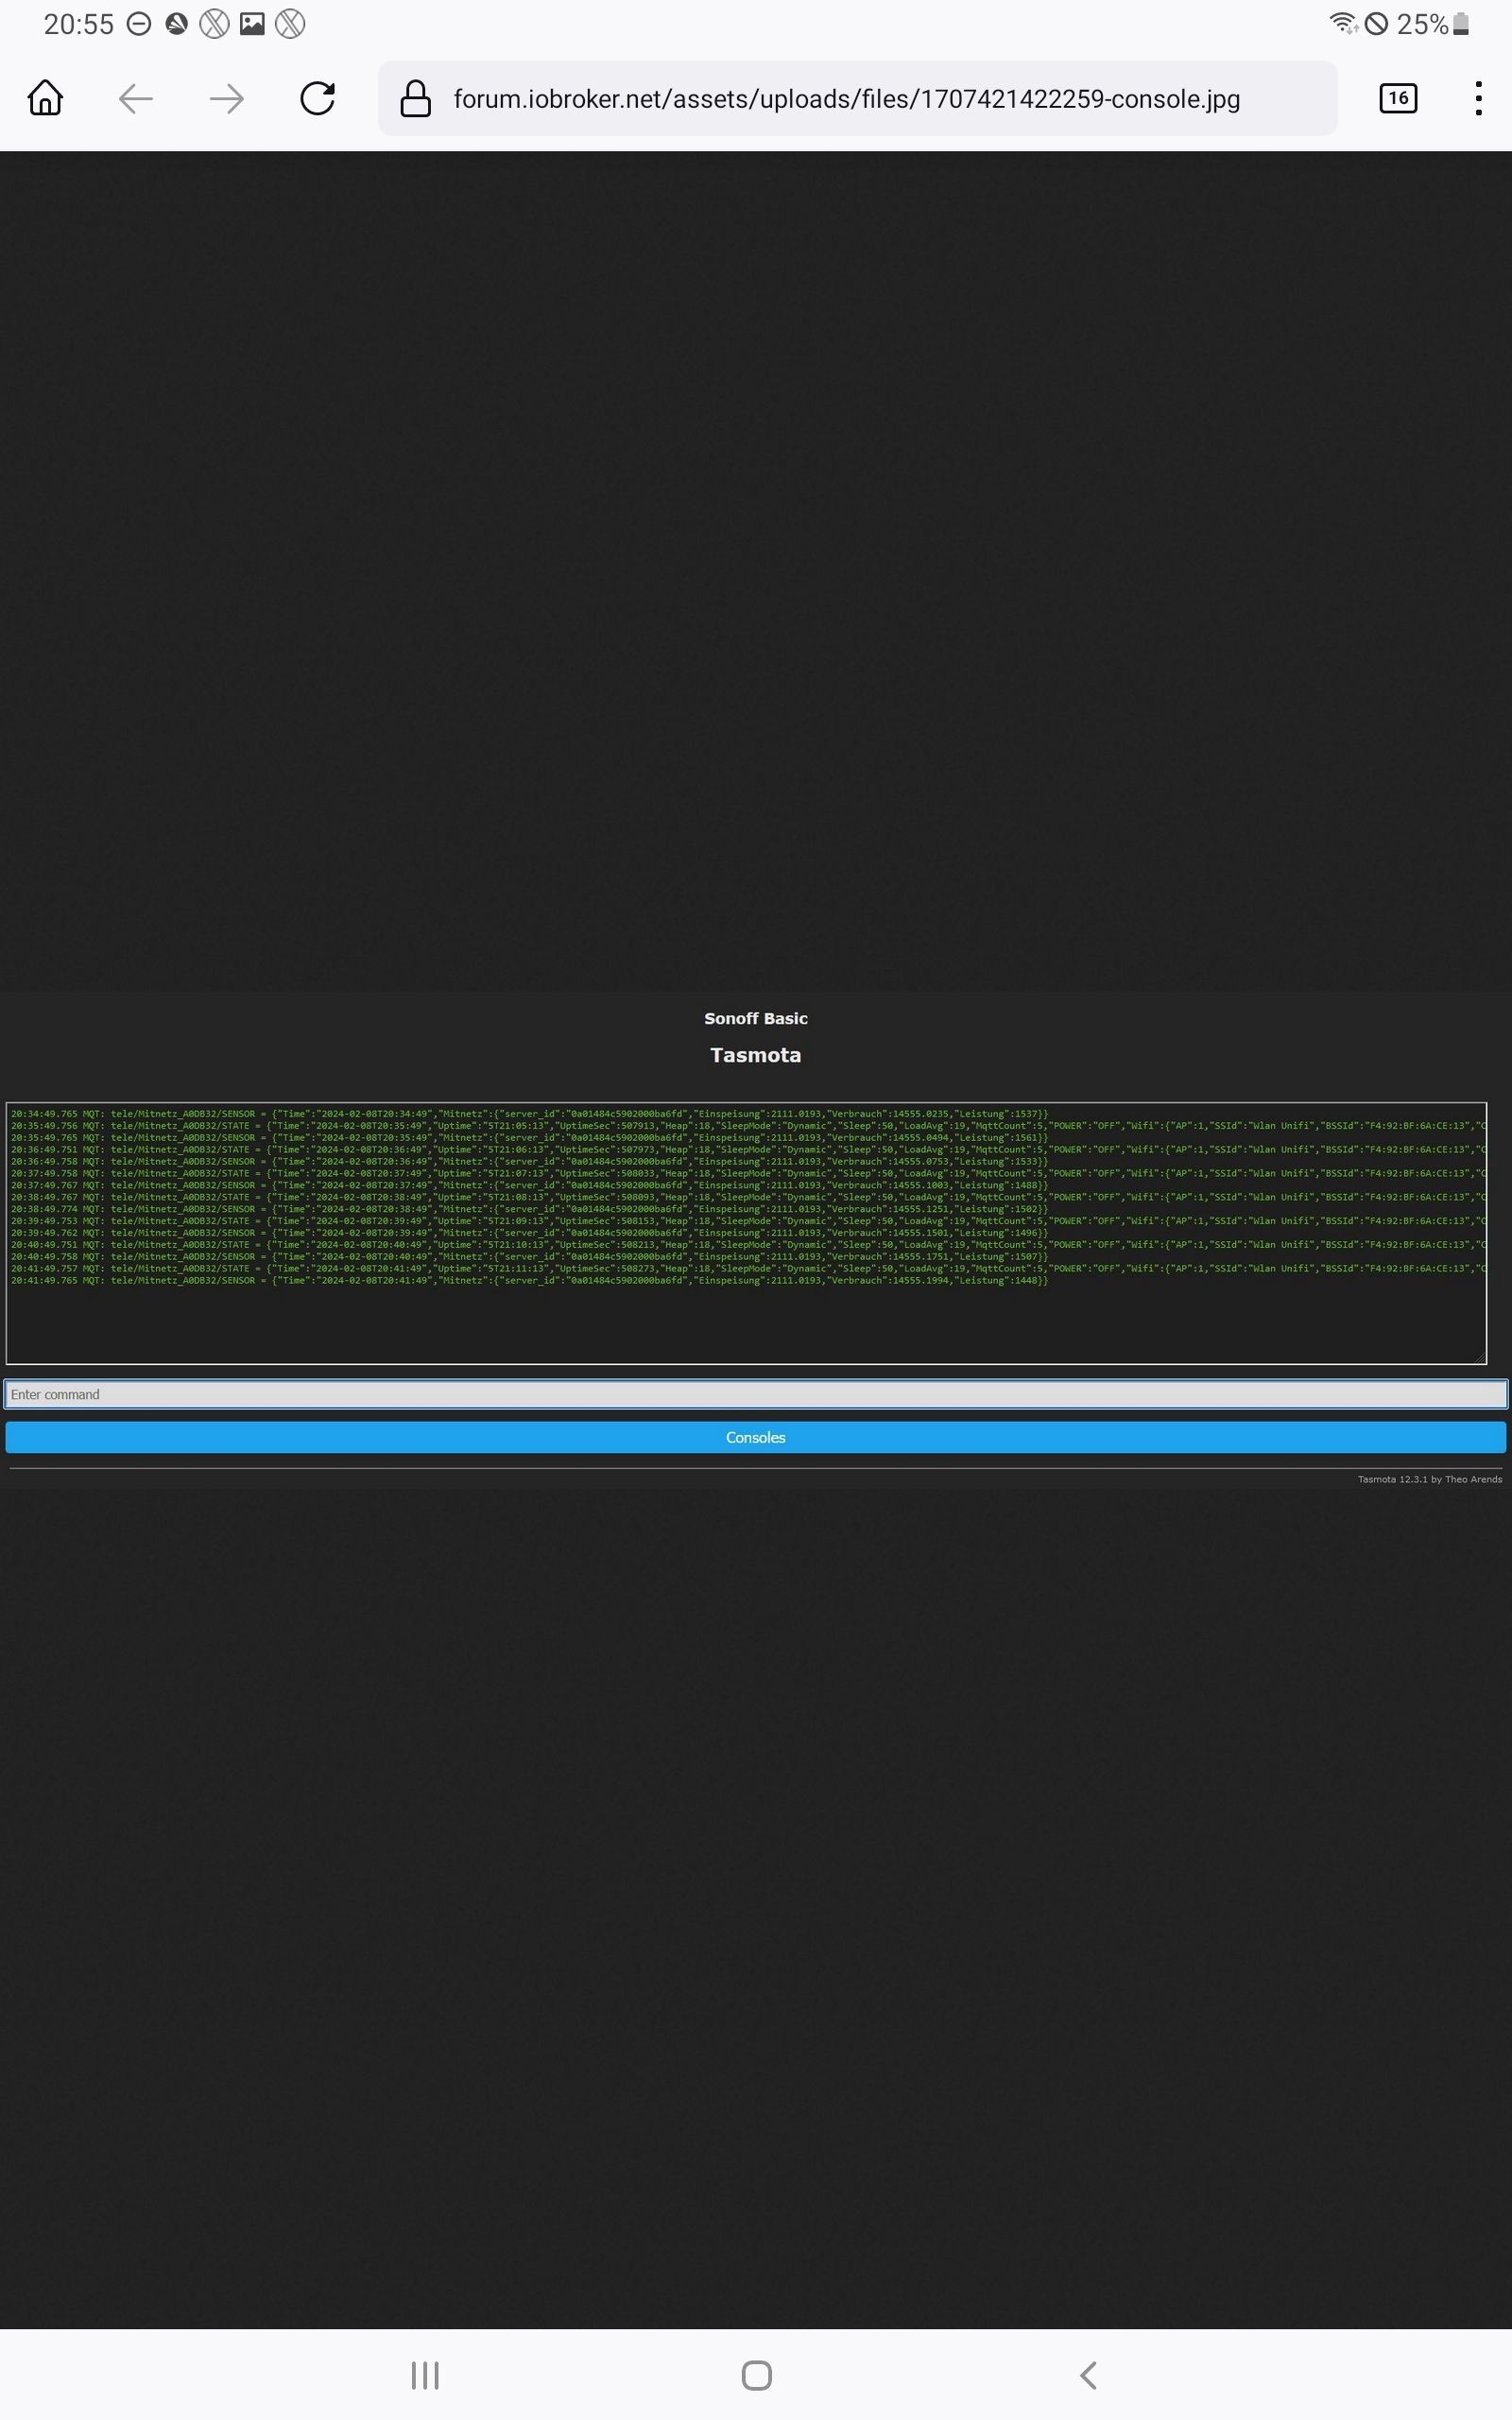This screenshot has width=1512, height=2420.
Task: Click the 20:41:49.765 SENSOR log line
Action: point(529,1280)
